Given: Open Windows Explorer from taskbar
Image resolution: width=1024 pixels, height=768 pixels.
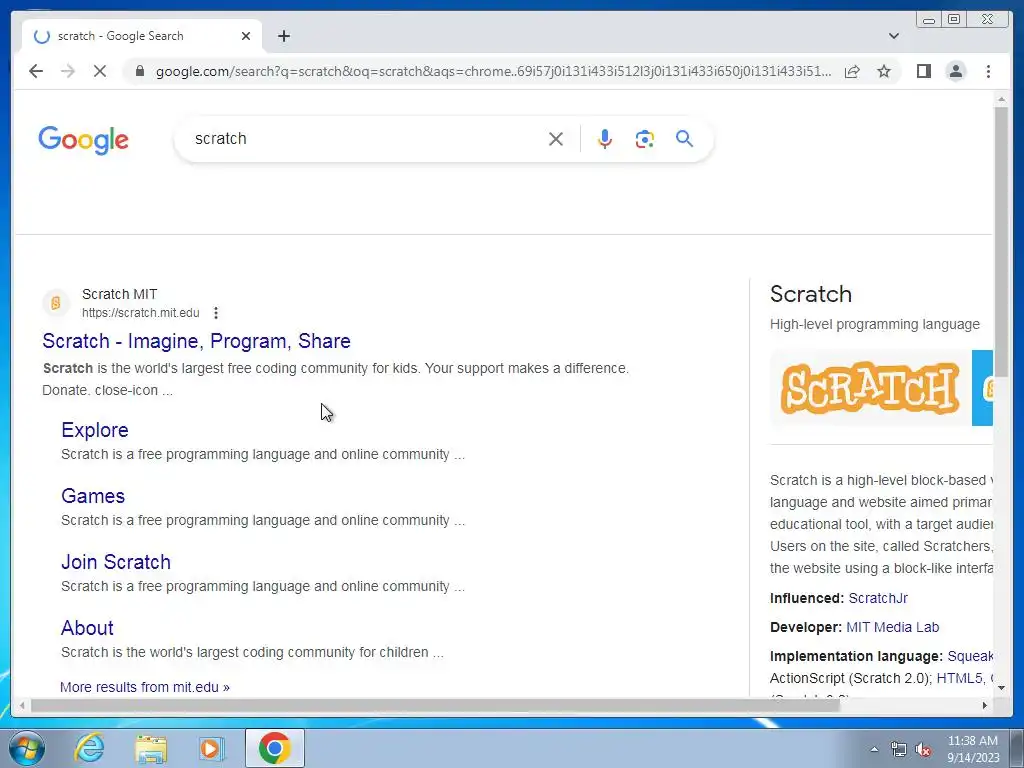Looking at the screenshot, I should point(151,748).
